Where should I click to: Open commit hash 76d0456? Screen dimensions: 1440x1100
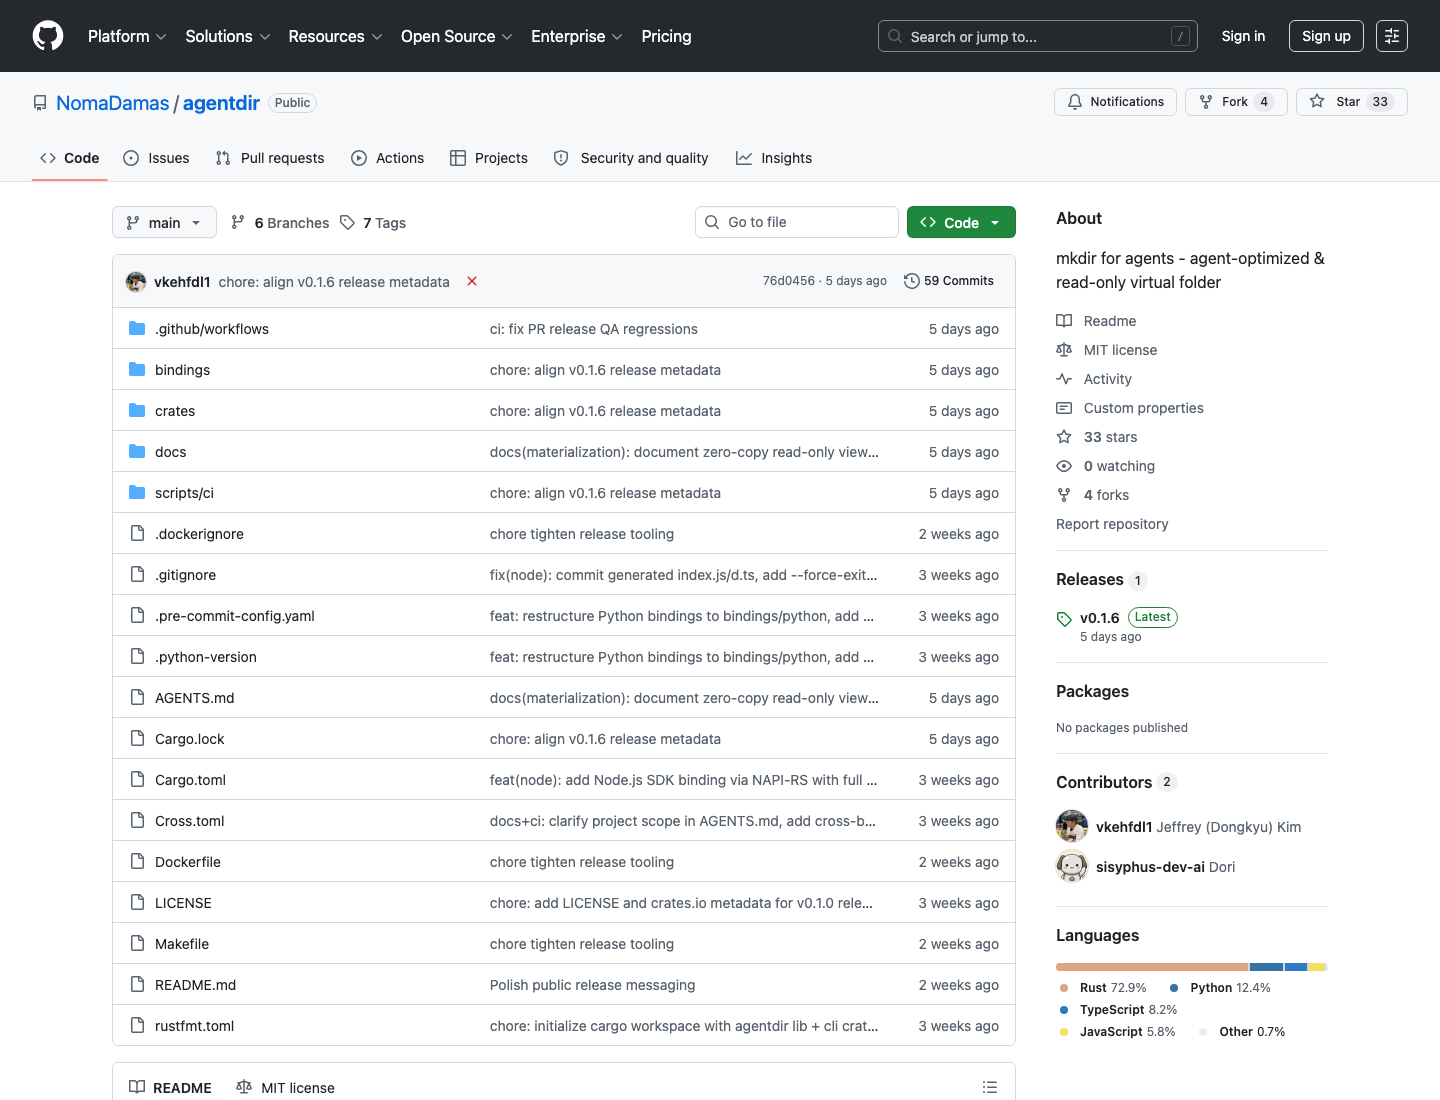click(x=789, y=281)
